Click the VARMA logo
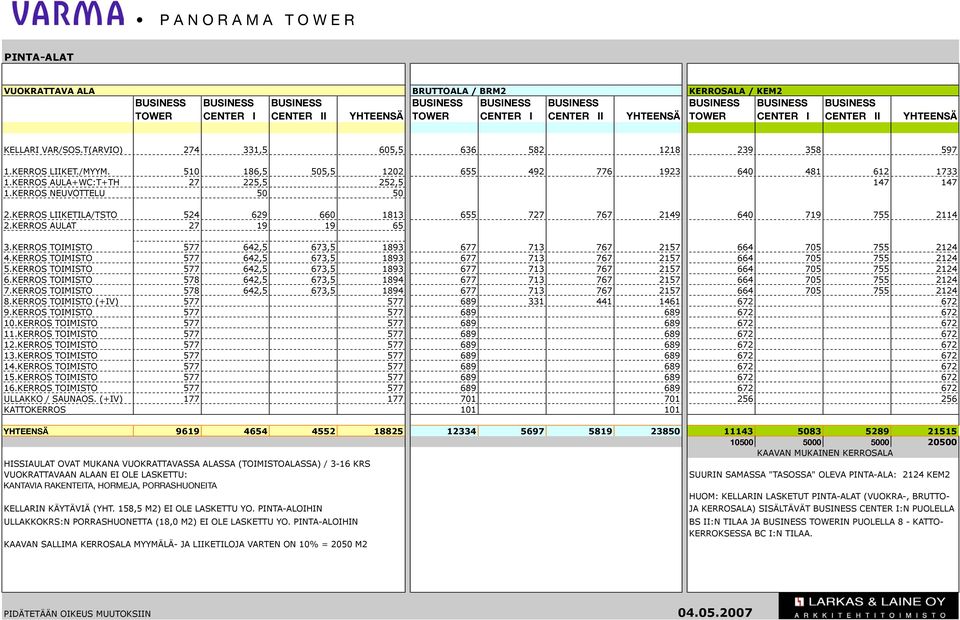This screenshot has height=620, width=960. [68, 14]
